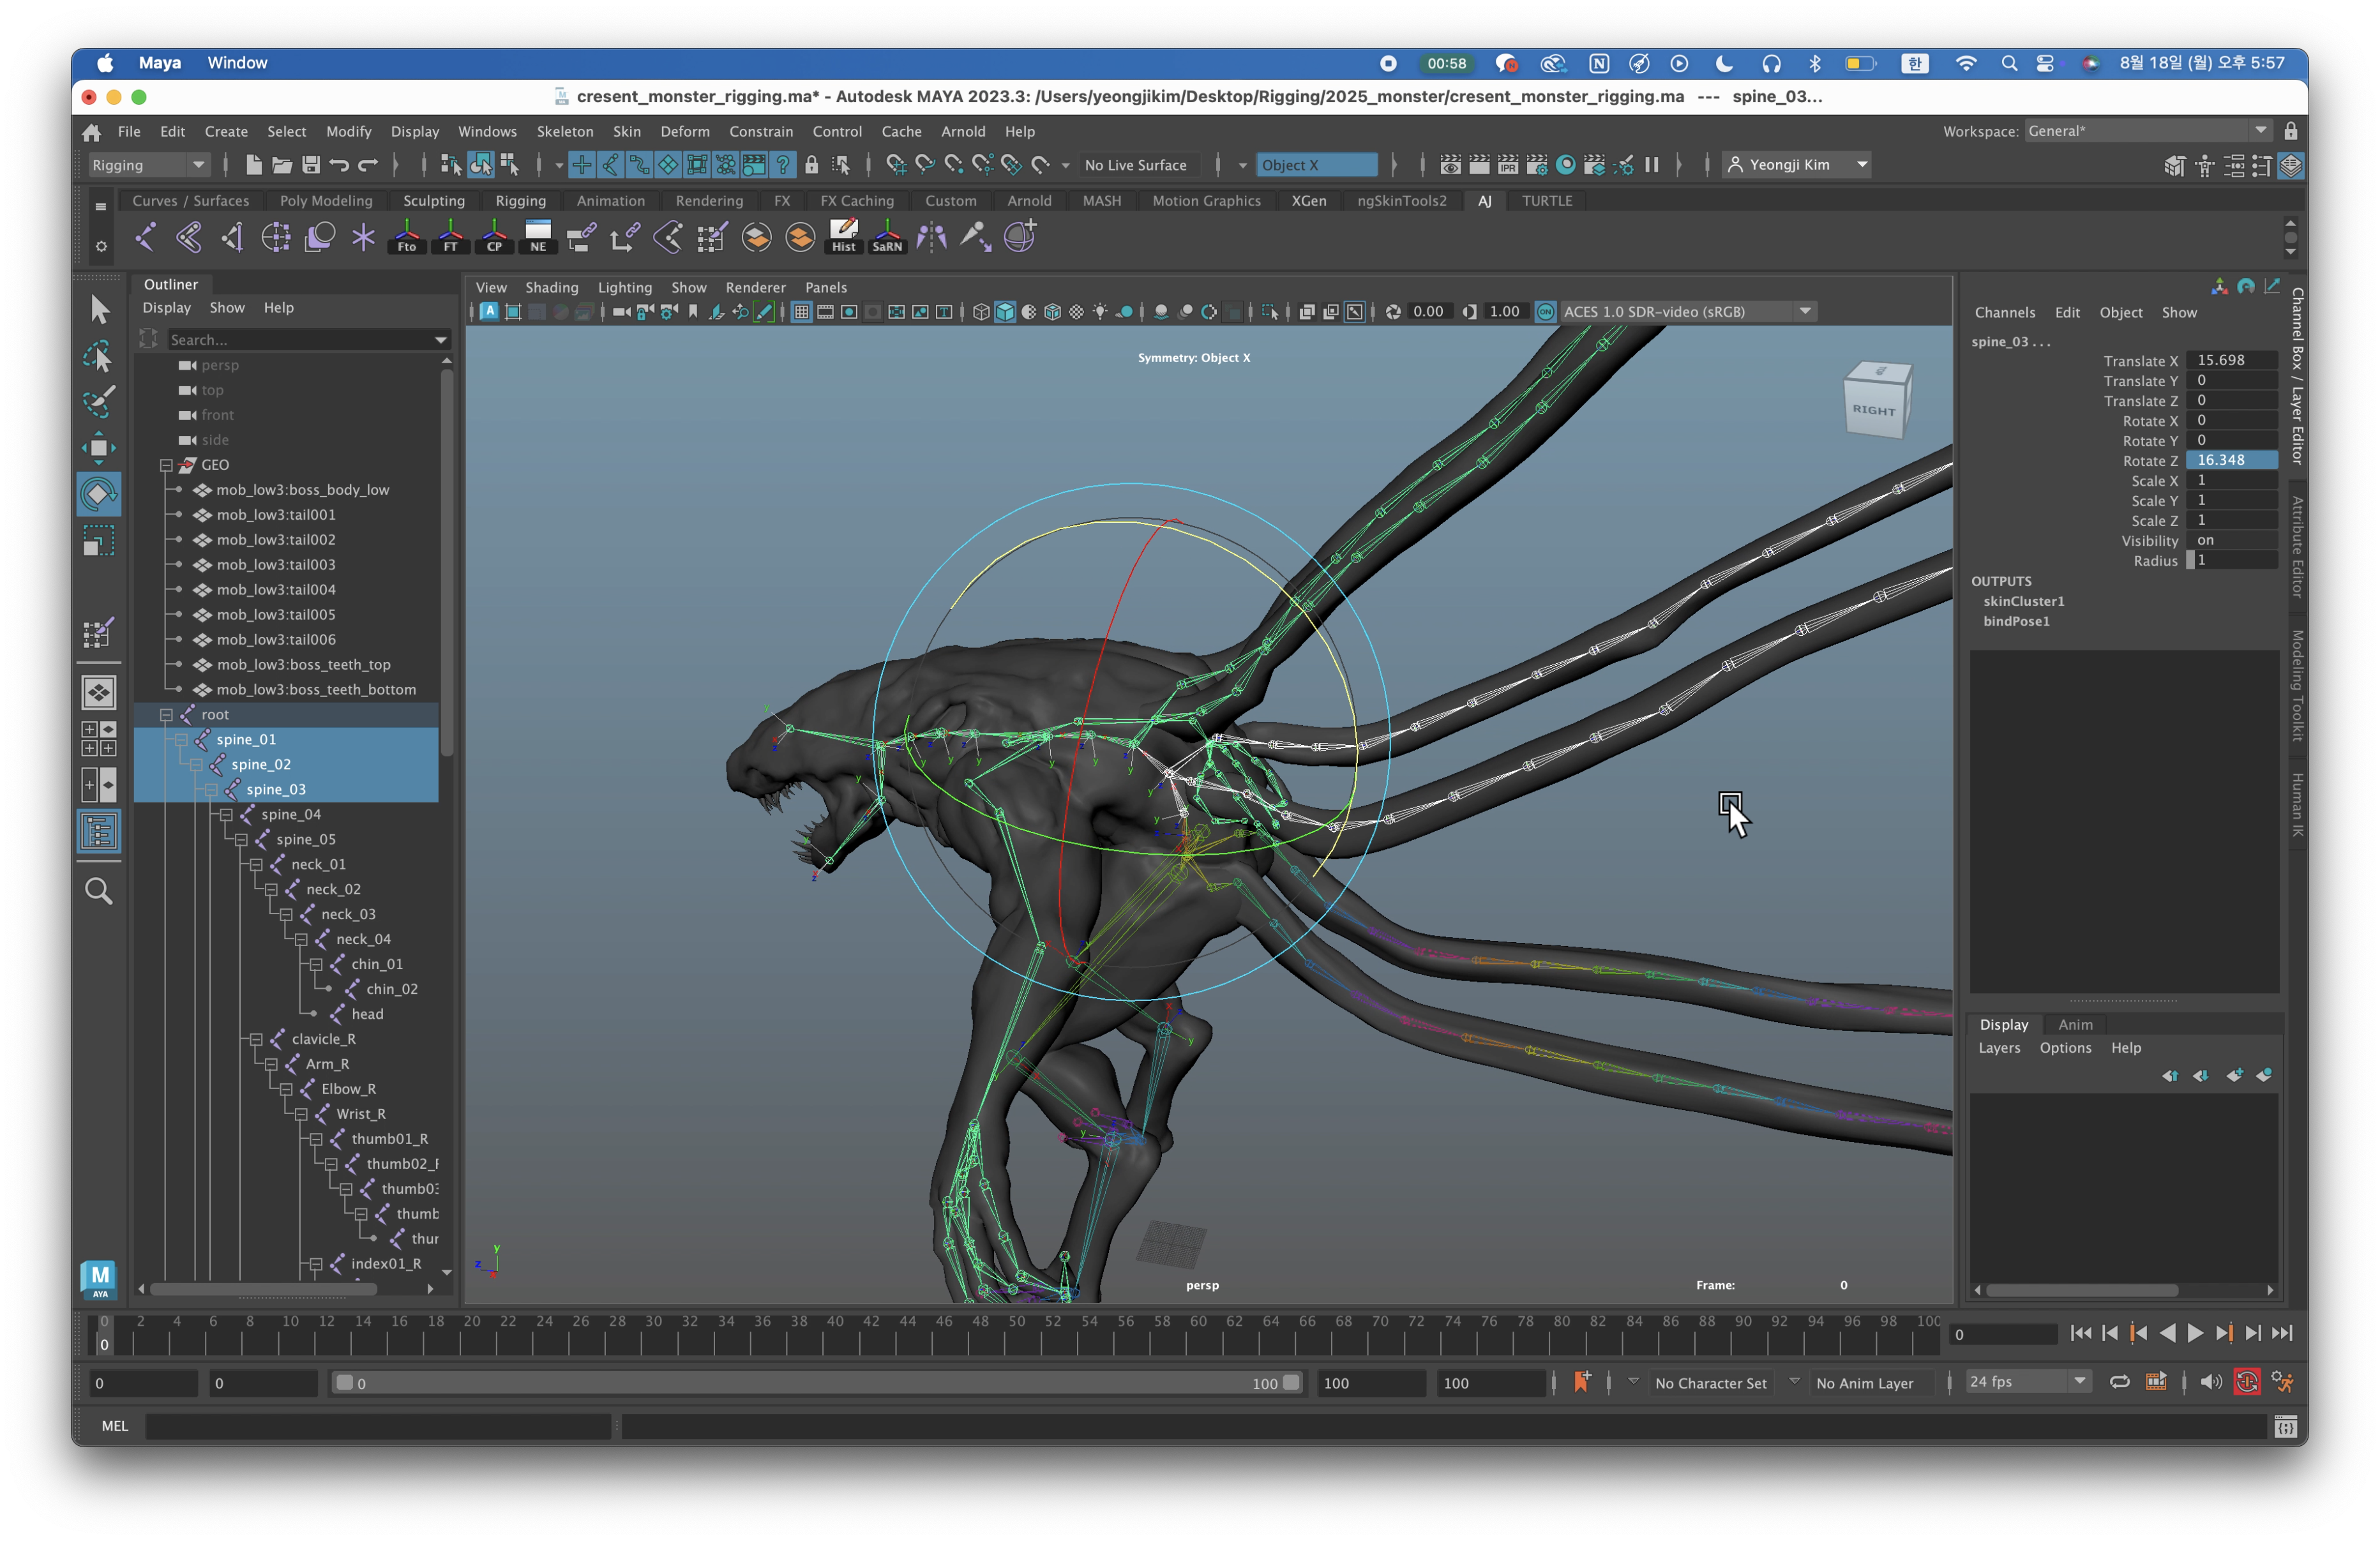Activate the Paint Selection tool
Screen dimensions: 2380x1541
click(x=98, y=402)
